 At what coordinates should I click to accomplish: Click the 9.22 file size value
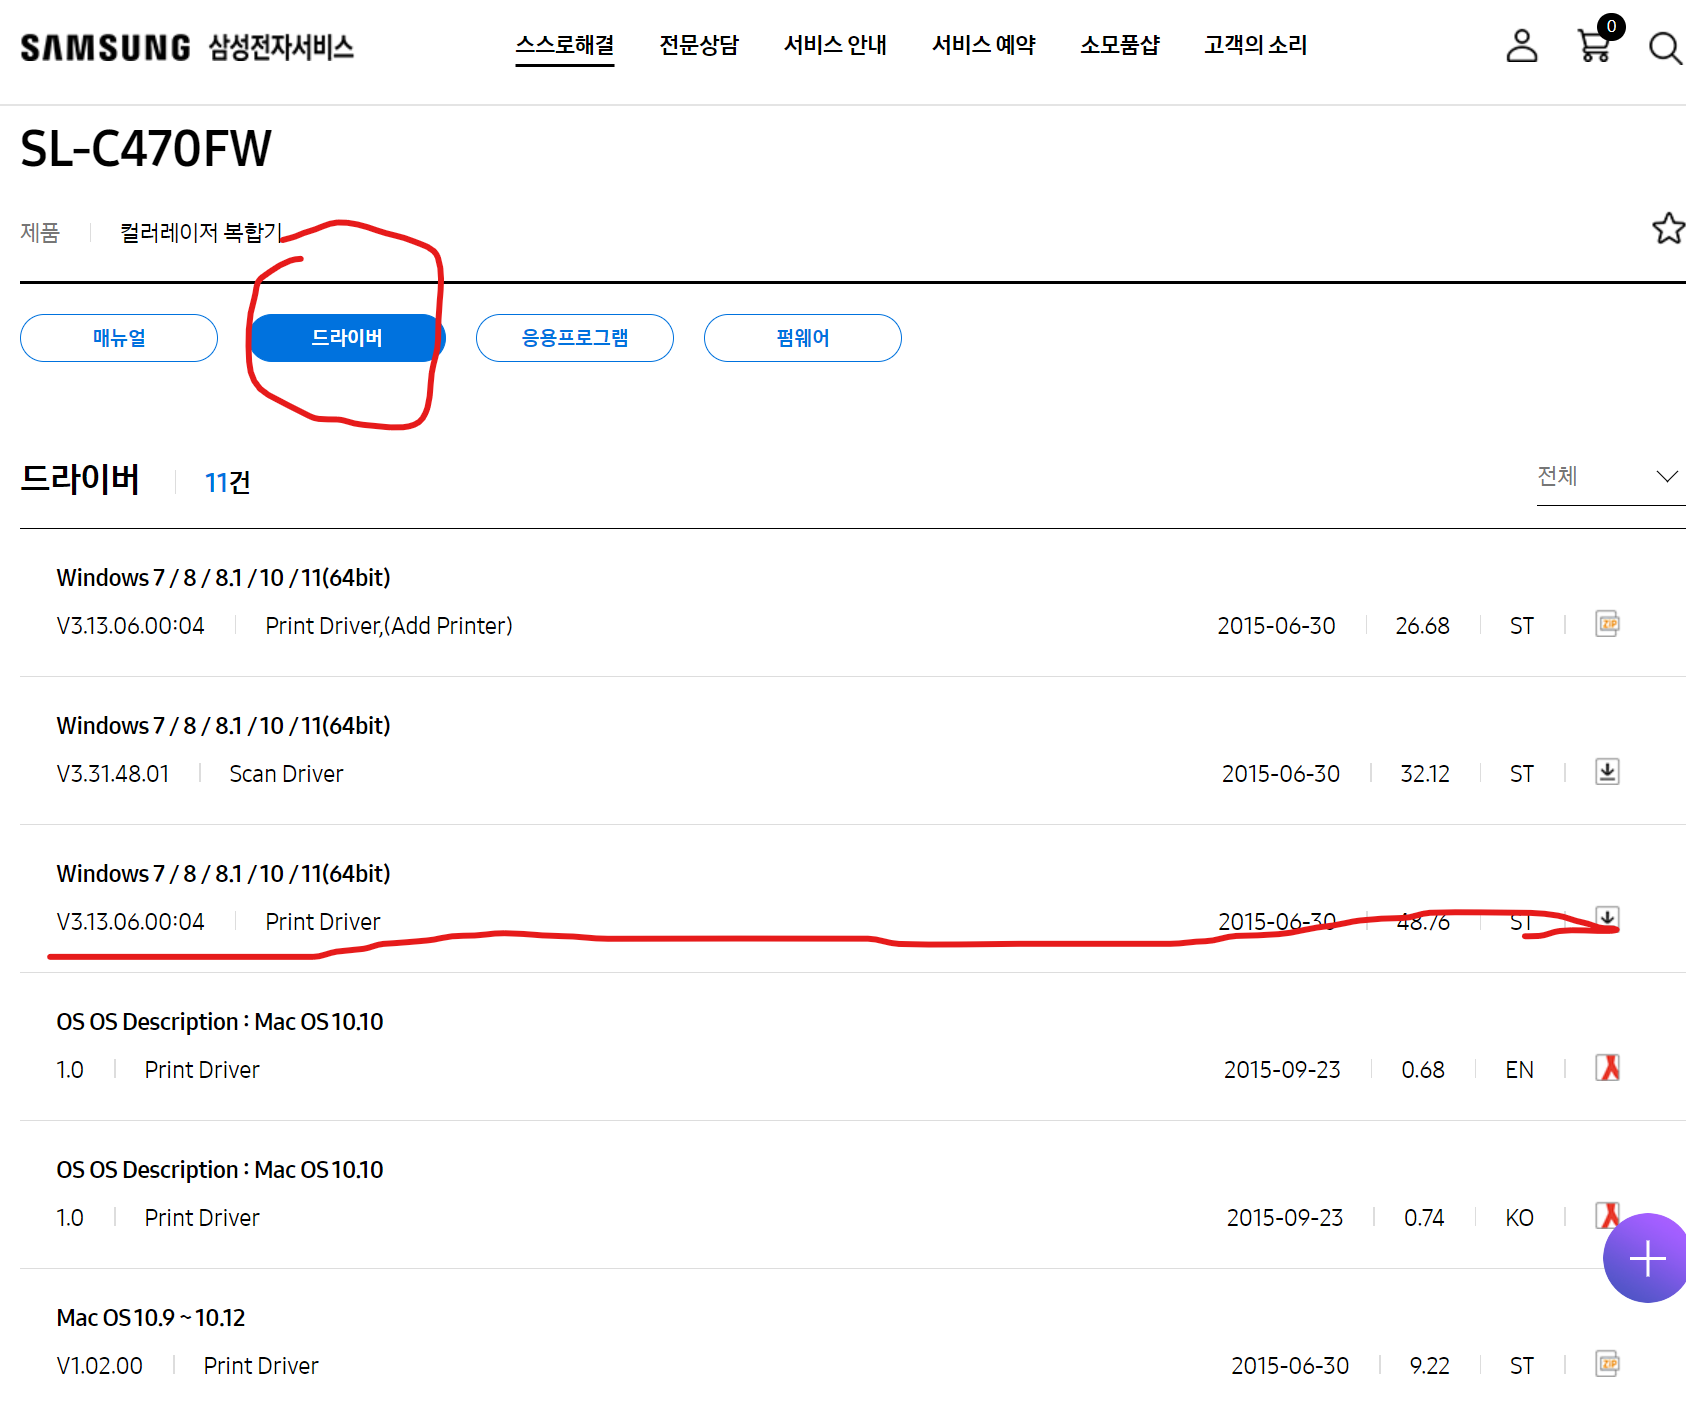click(x=1429, y=1366)
